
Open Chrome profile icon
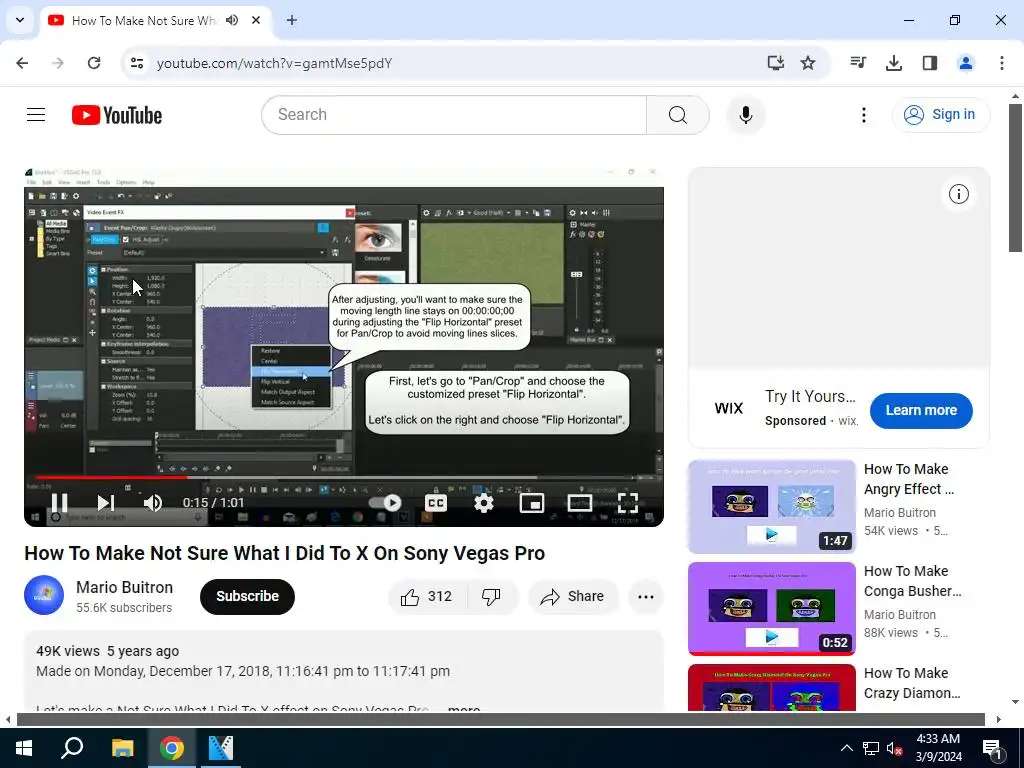(x=966, y=63)
